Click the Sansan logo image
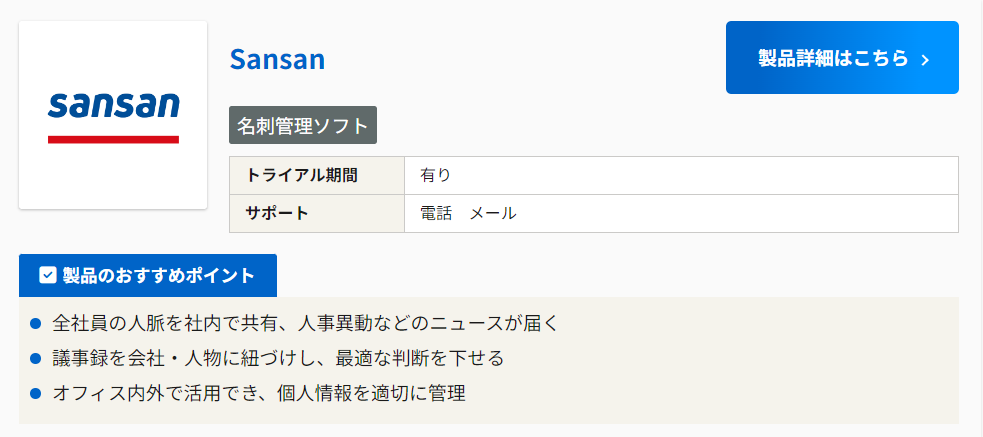The image size is (983, 437). (113, 116)
